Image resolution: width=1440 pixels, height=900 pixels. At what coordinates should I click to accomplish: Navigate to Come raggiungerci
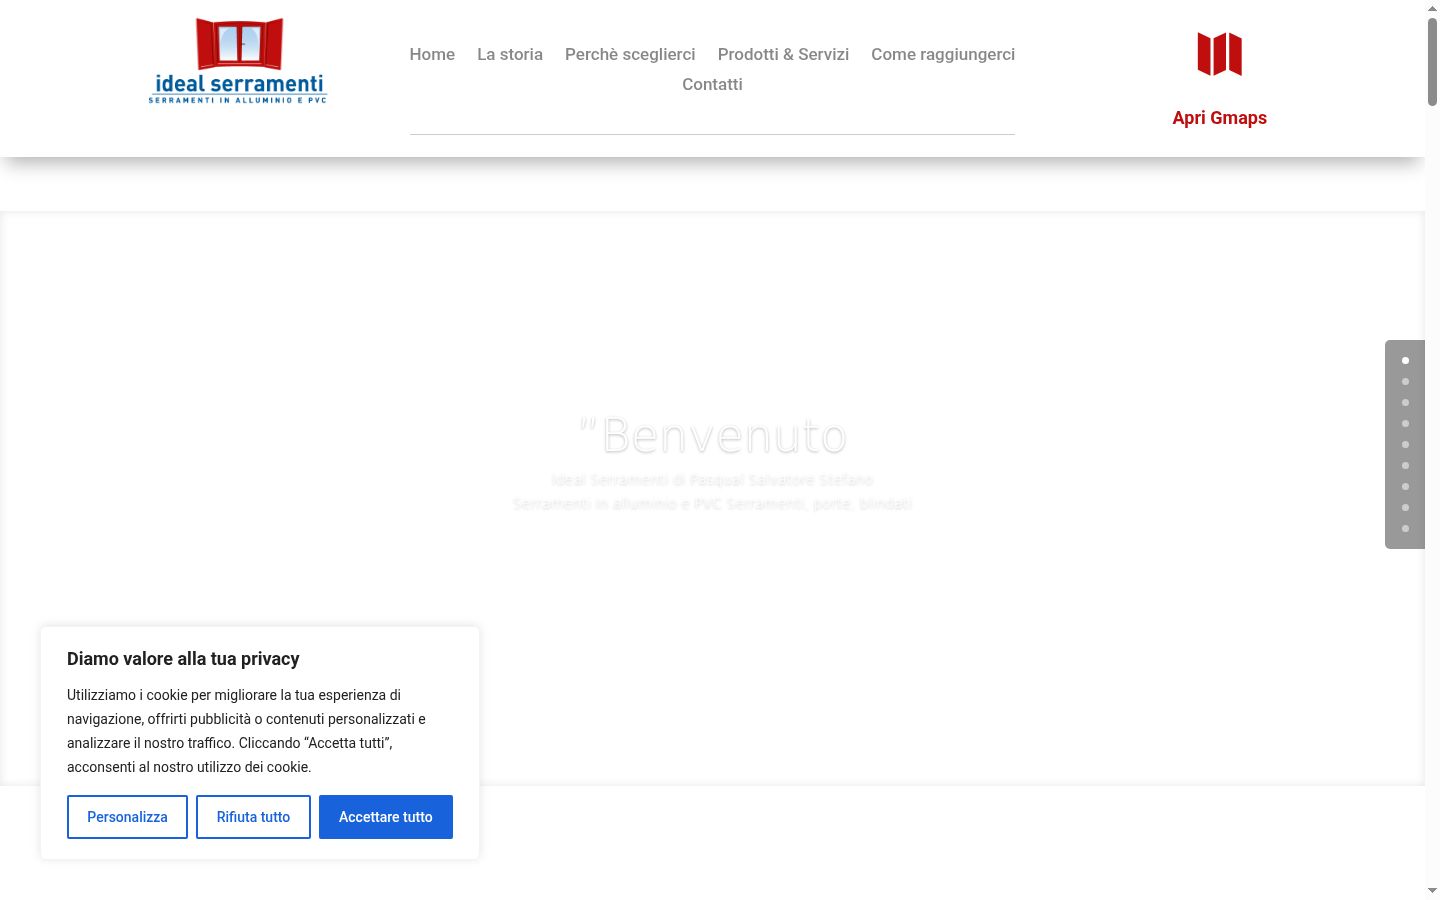(x=943, y=54)
